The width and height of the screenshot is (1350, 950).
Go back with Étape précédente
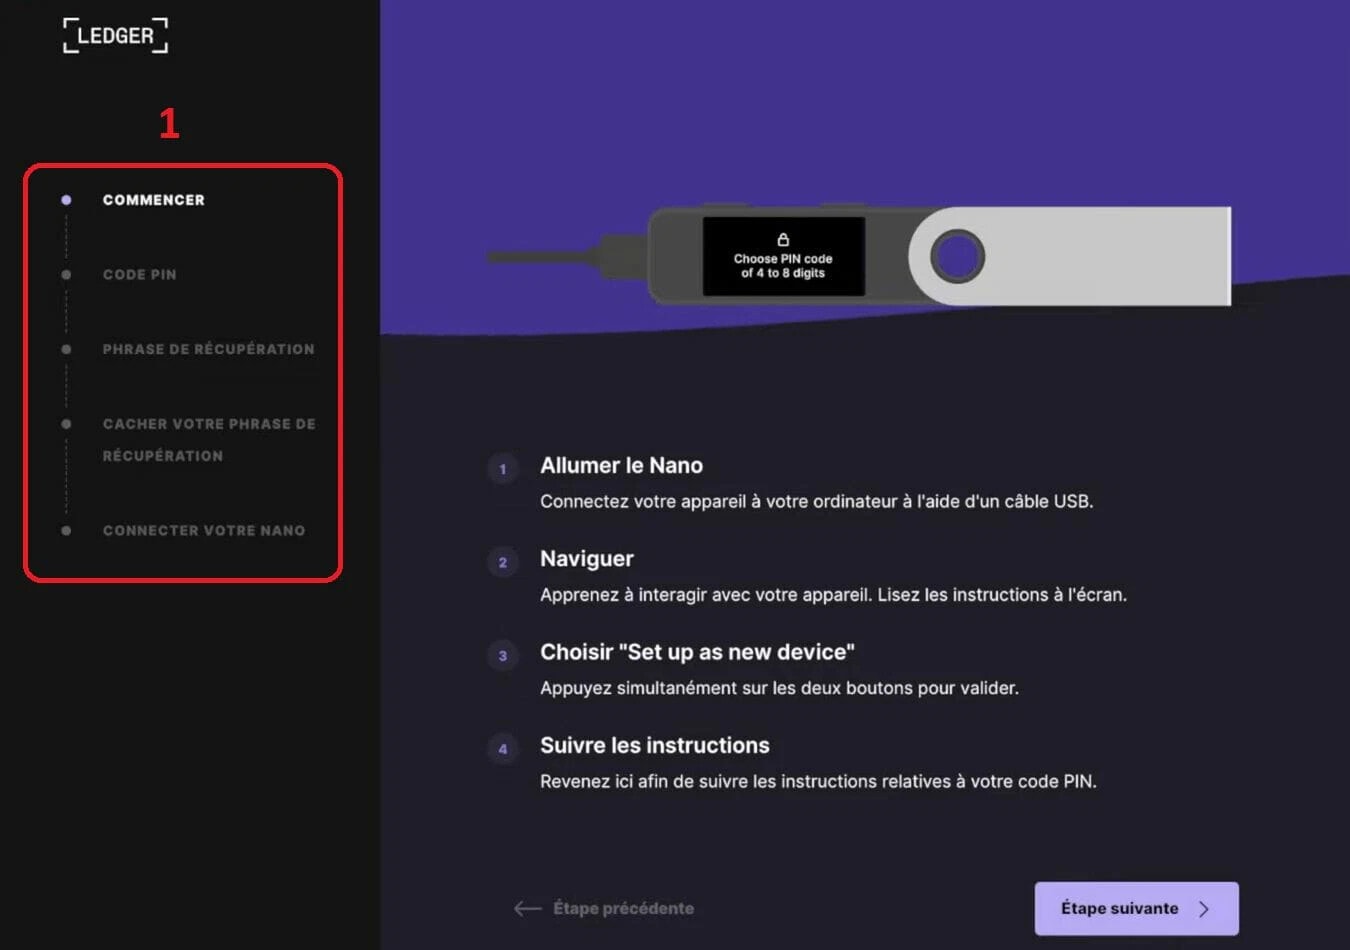(623, 908)
